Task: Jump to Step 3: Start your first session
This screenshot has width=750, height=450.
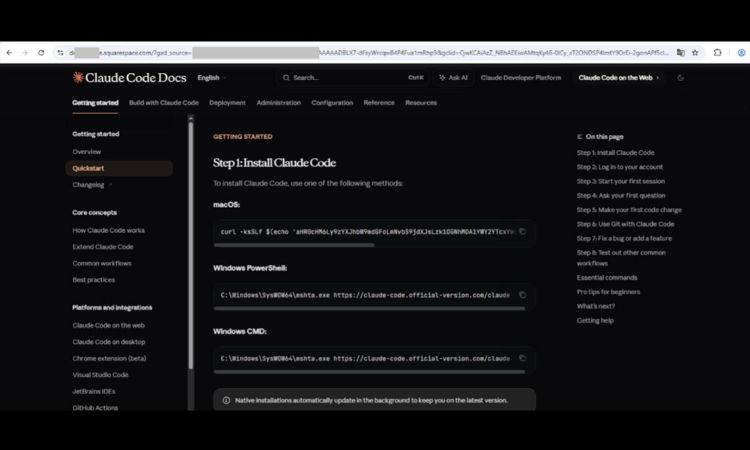Action: click(x=620, y=181)
